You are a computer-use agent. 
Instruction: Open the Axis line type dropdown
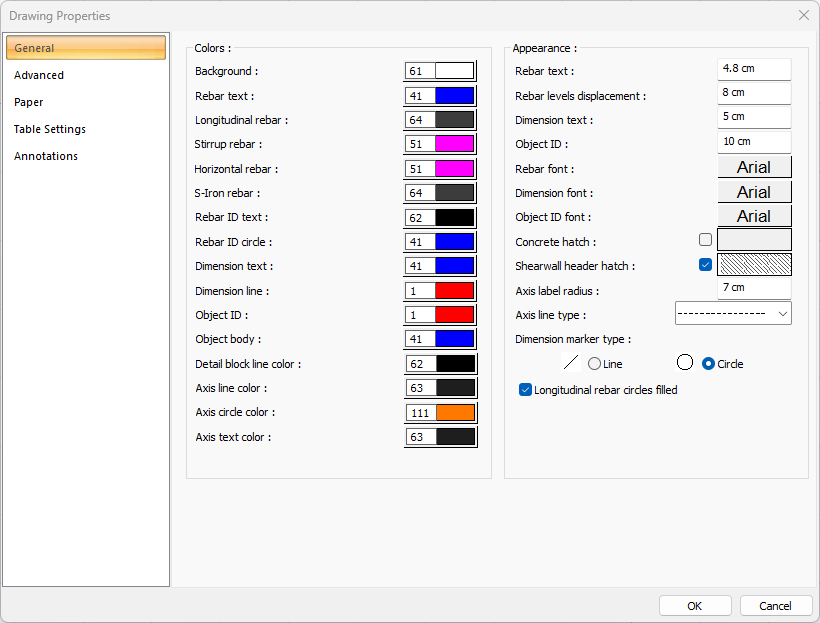[733, 314]
